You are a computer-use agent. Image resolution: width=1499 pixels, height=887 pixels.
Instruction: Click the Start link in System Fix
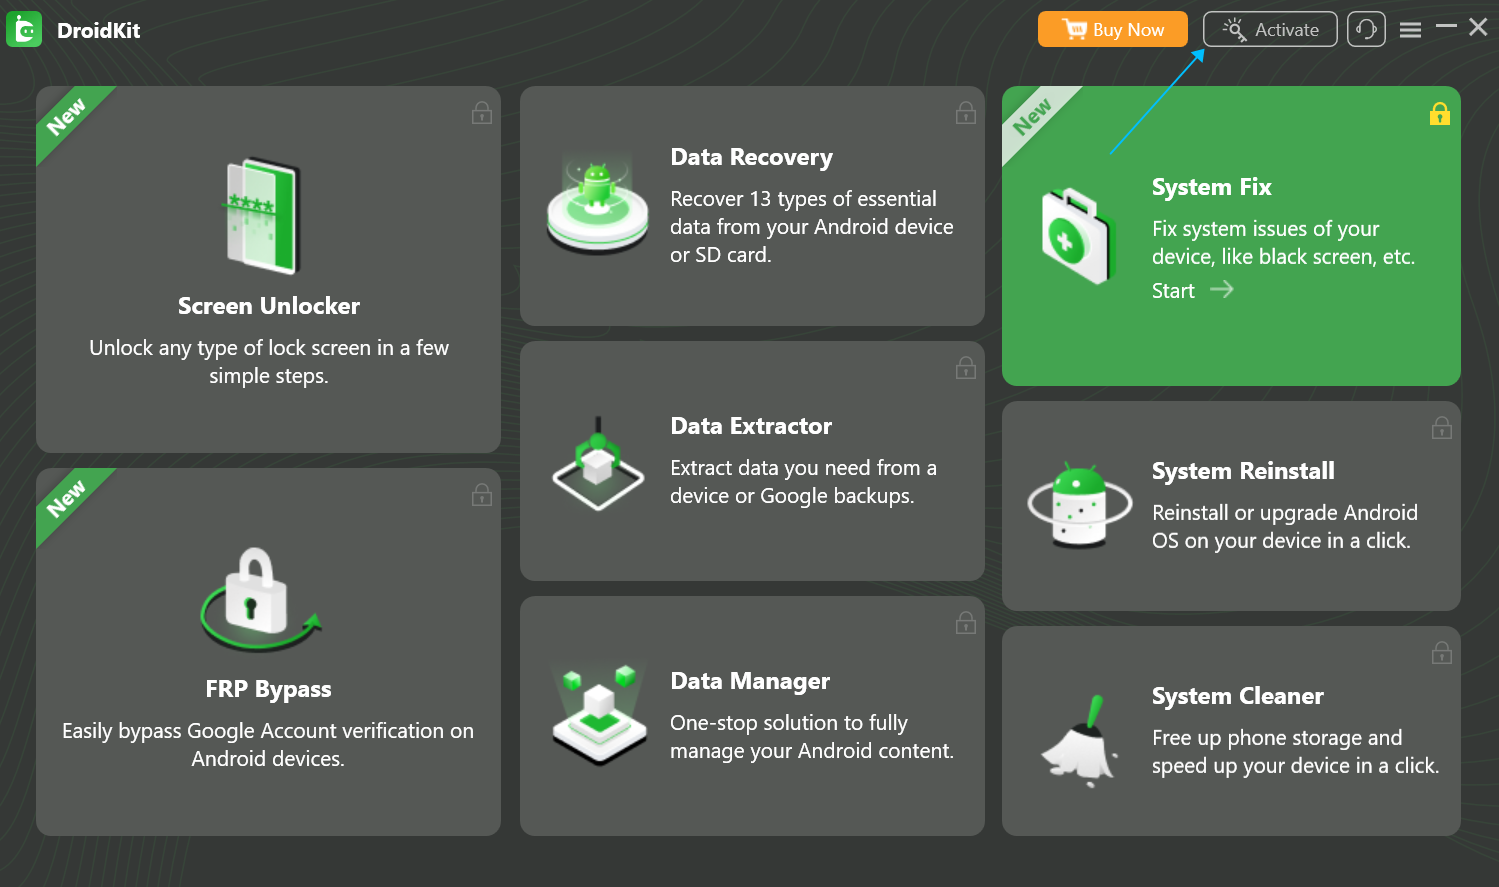1173,291
